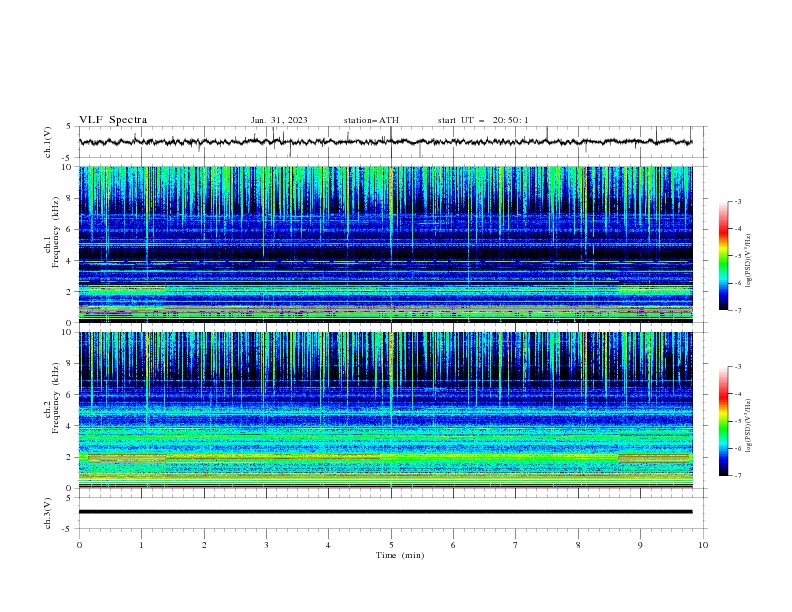Click the time axis tick label '3'
The image size is (792, 612).
pyautogui.click(x=266, y=545)
